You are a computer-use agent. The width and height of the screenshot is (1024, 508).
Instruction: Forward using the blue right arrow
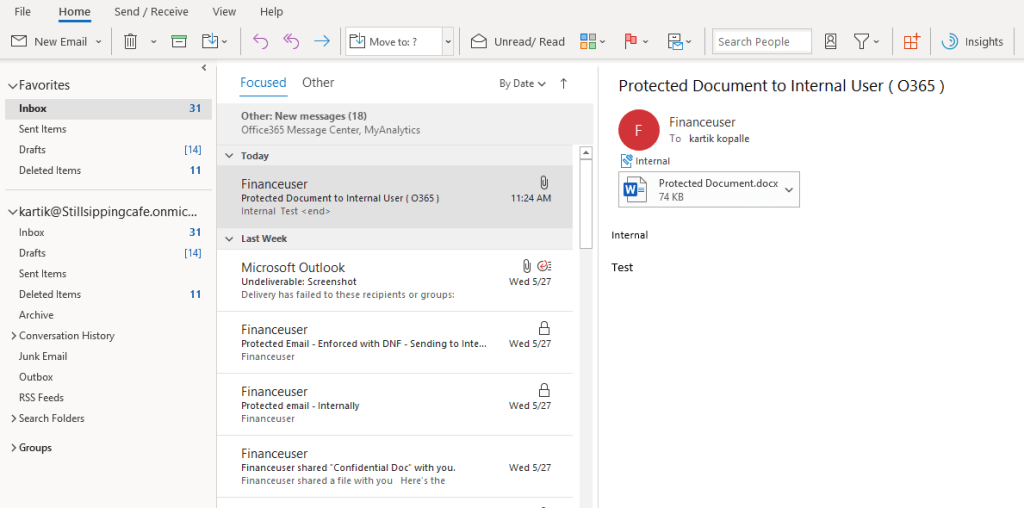322,42
